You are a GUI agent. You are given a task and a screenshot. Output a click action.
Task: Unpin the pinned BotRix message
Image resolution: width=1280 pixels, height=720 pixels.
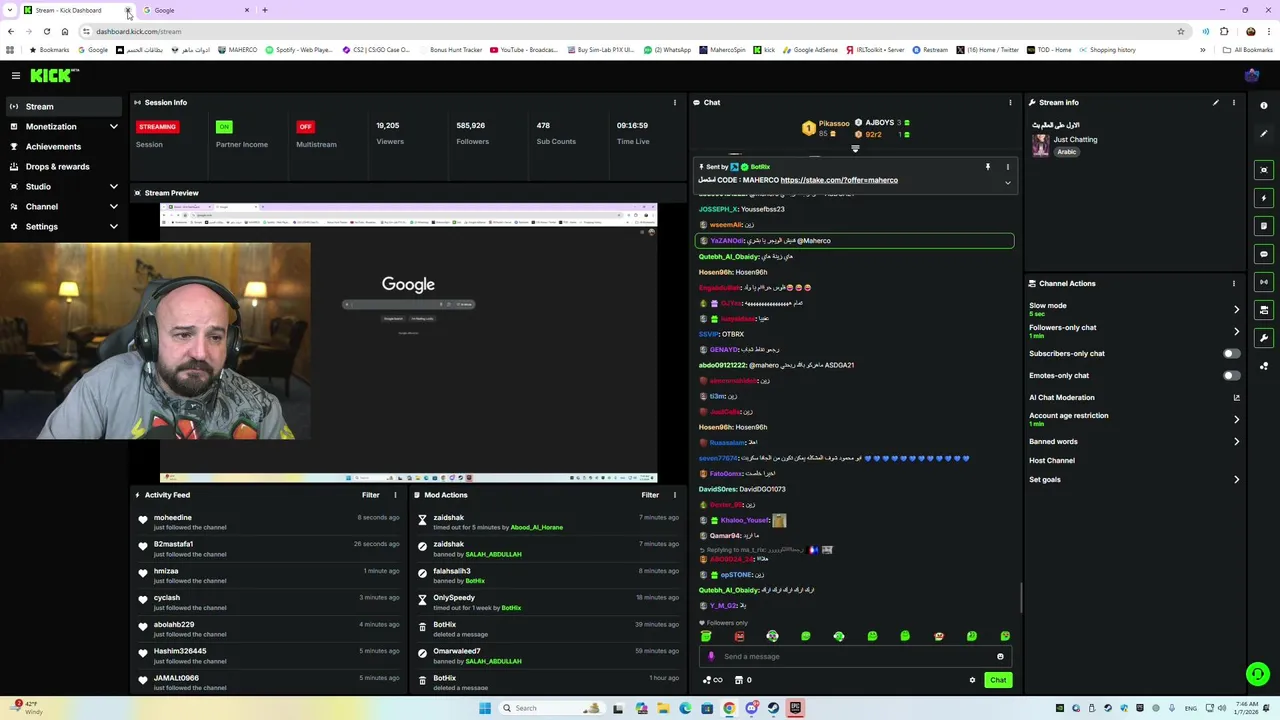pyautogui.click(x=987, y=167)
